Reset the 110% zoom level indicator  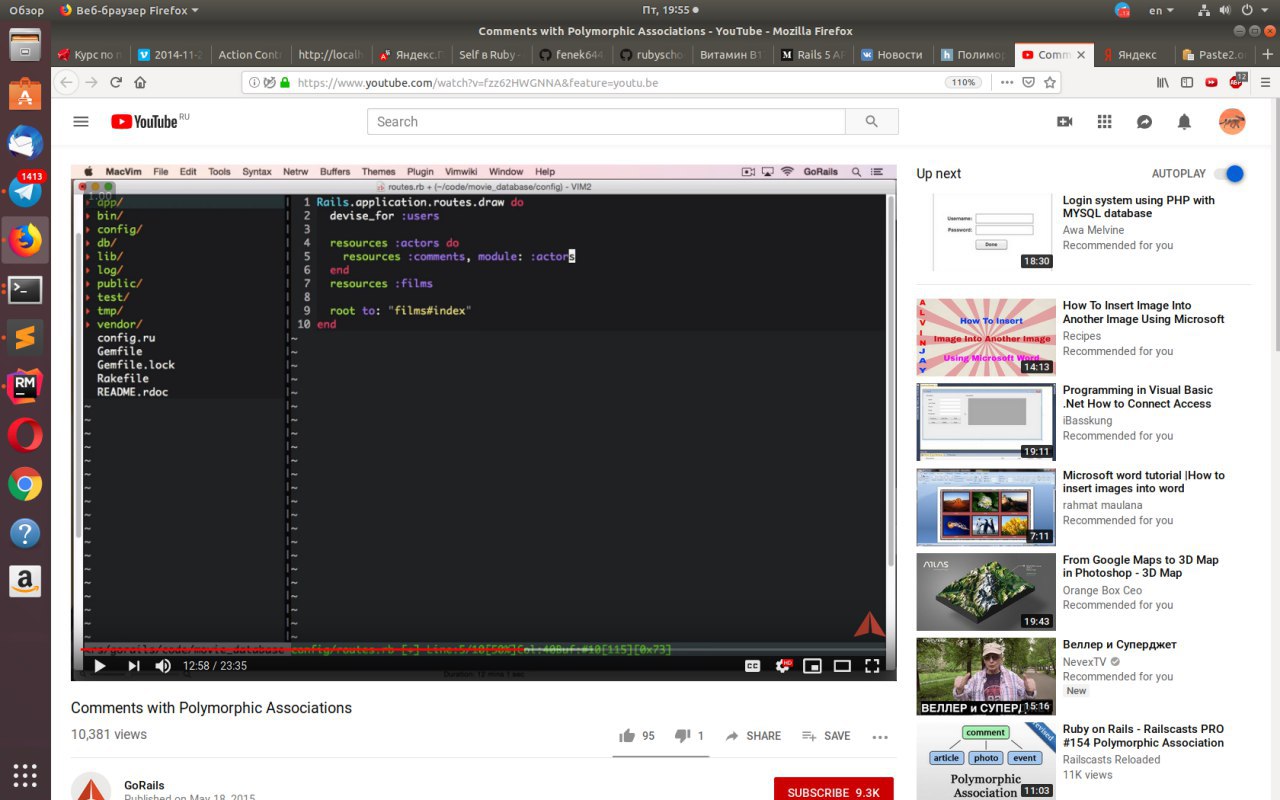[x=961, y=82]
